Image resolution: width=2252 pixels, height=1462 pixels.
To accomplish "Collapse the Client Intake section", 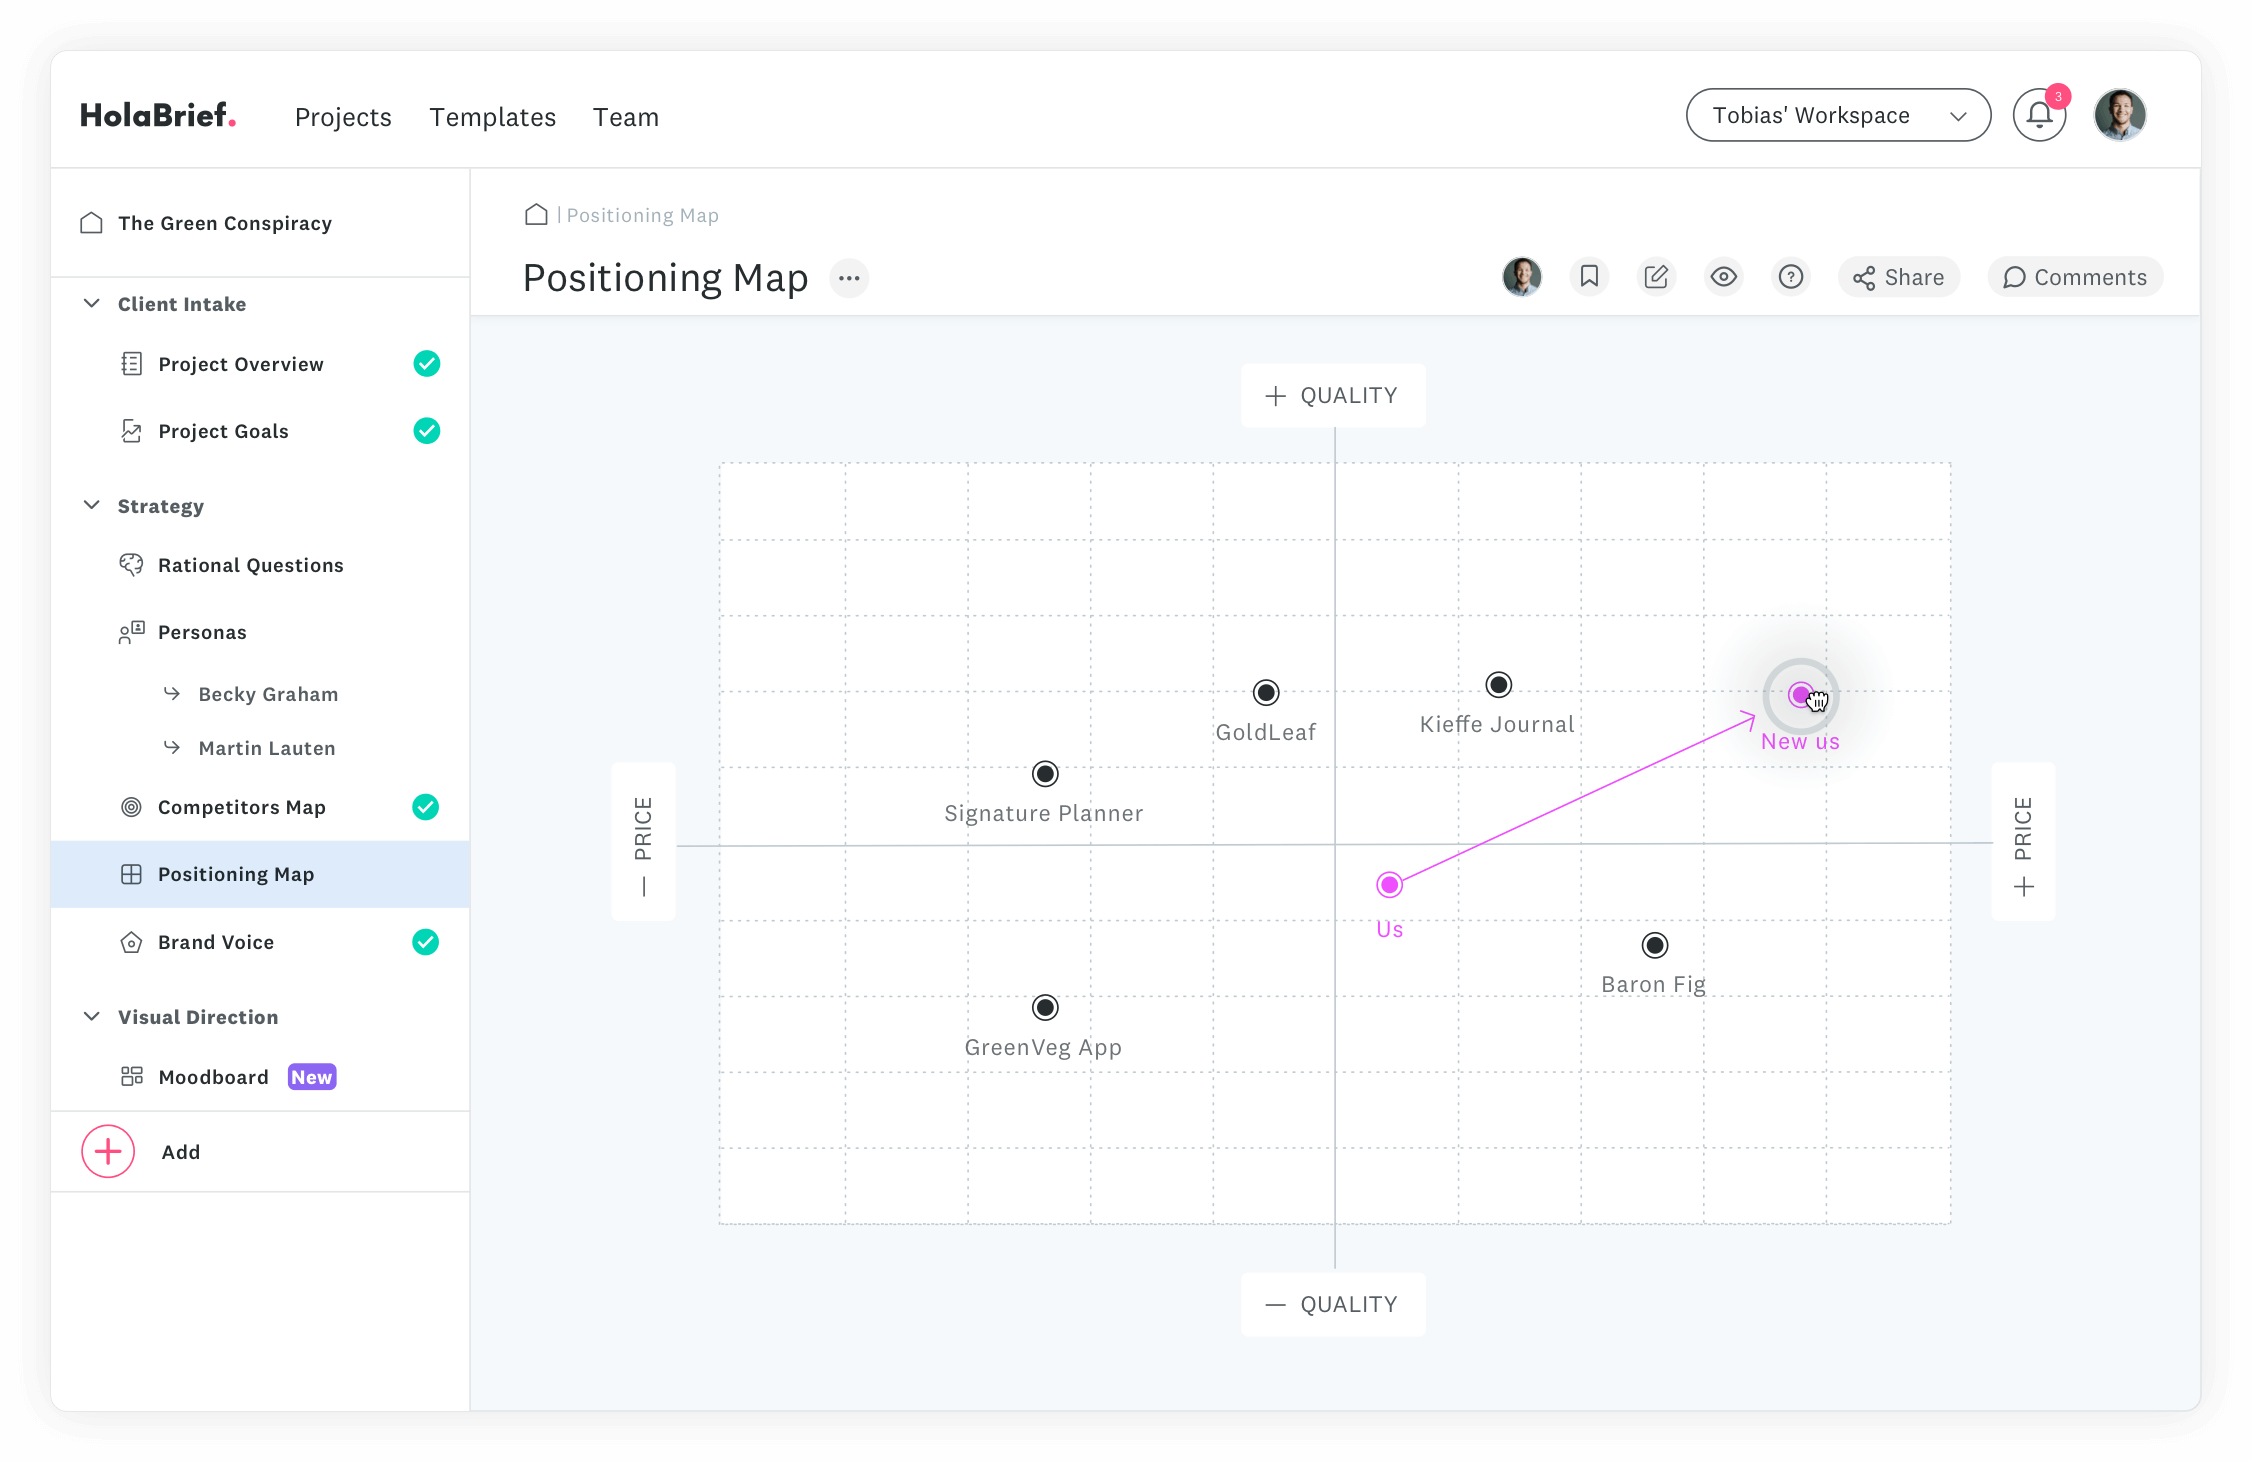I will pos(92,304).
